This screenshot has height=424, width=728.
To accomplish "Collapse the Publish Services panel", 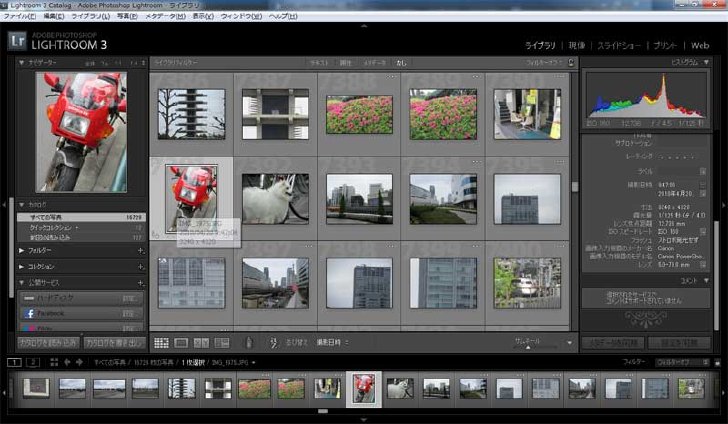I will [x=21, y=283].
